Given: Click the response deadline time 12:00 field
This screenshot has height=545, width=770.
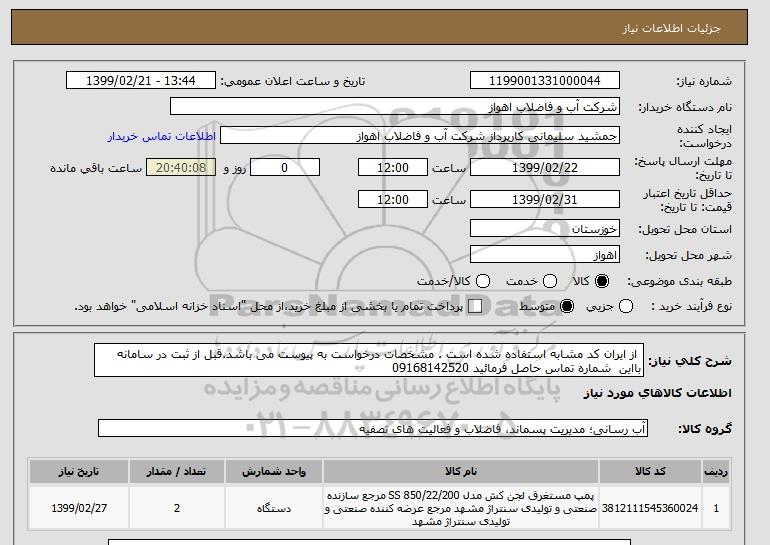Looking at the screenshot, I should click(x=393, y=167).
